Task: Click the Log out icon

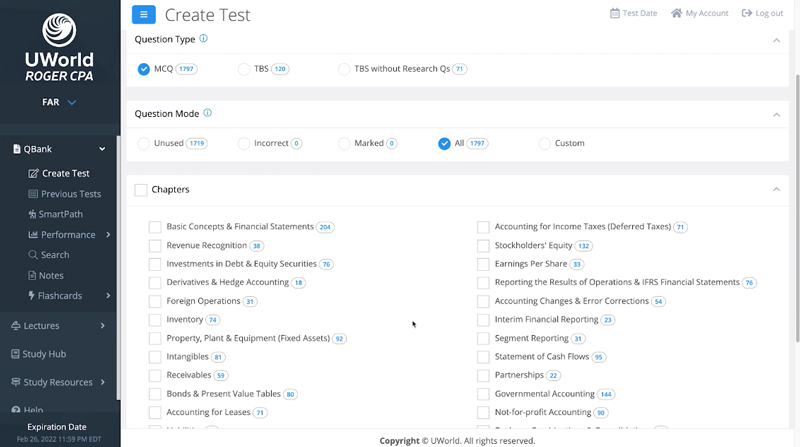Action: point(747,13)
